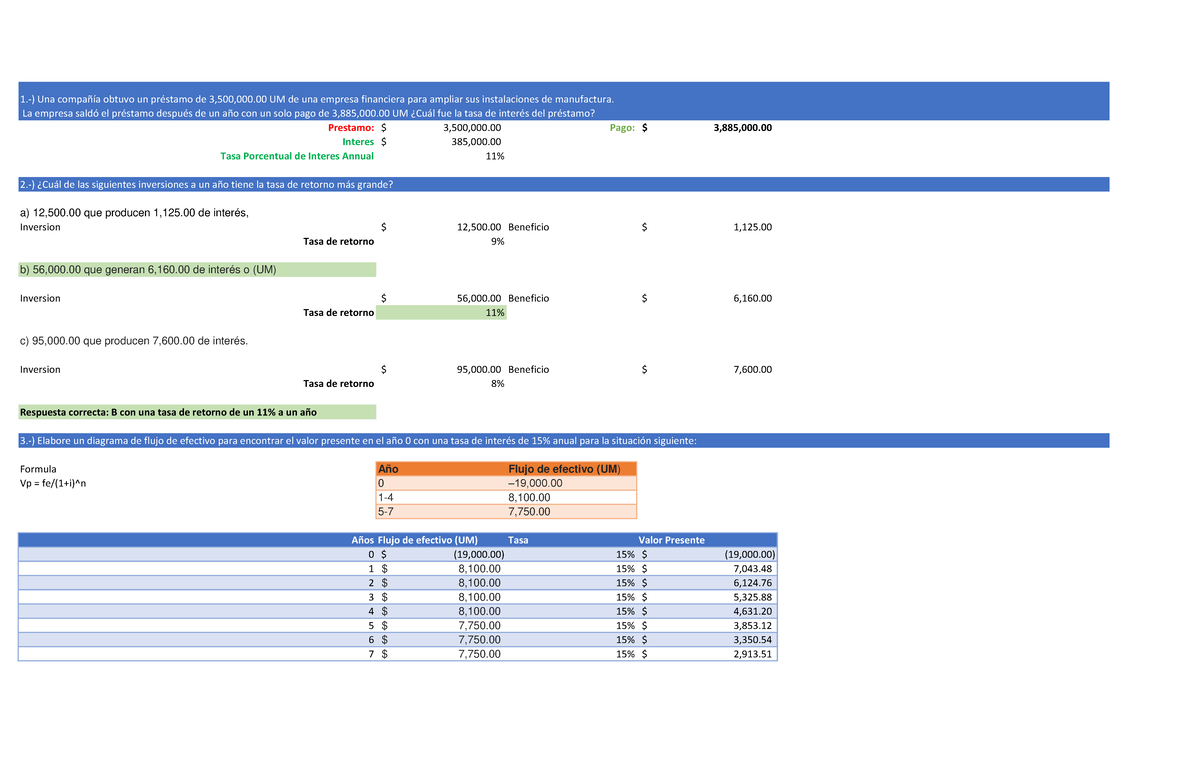Select the '–19,000.00' cell in the orange table
This screenshot has width=1200, height=776.
click(536, 483)
